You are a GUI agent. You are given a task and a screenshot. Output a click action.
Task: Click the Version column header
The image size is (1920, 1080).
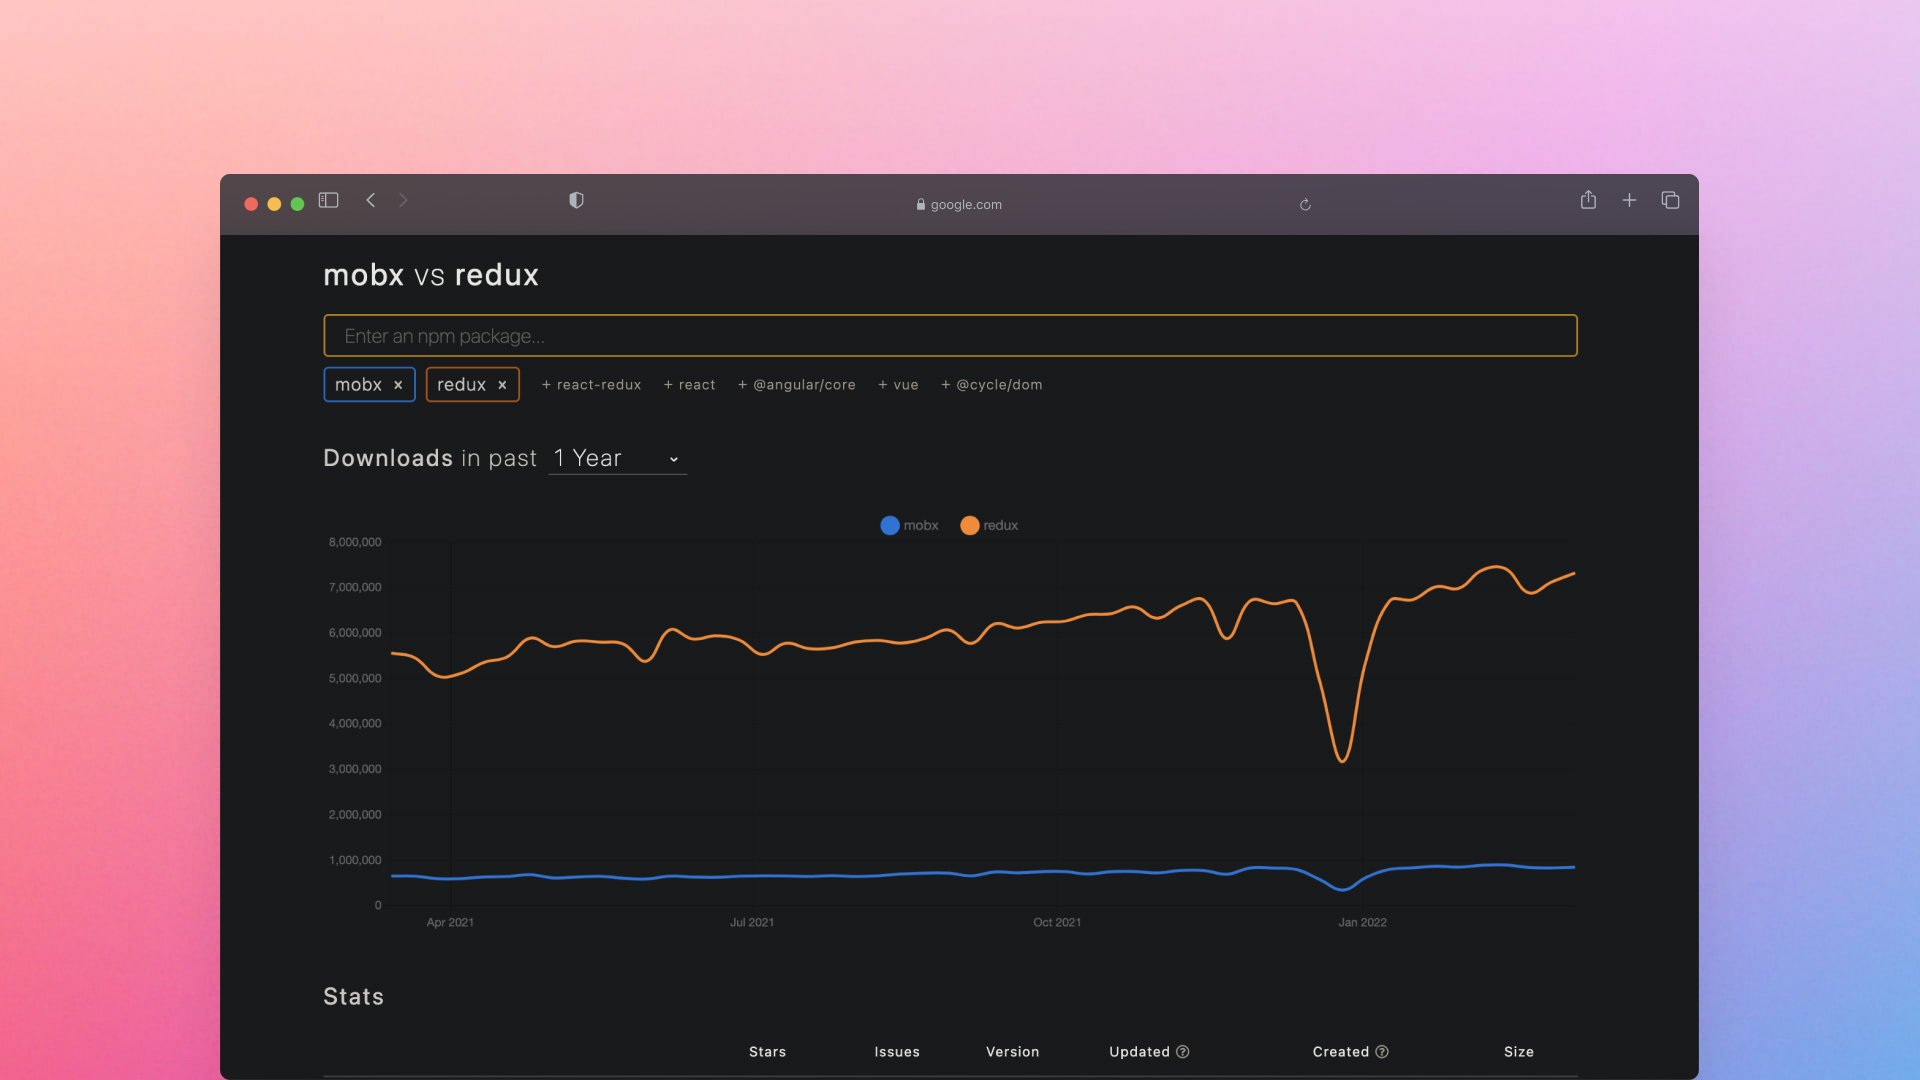[1012, 1052]
